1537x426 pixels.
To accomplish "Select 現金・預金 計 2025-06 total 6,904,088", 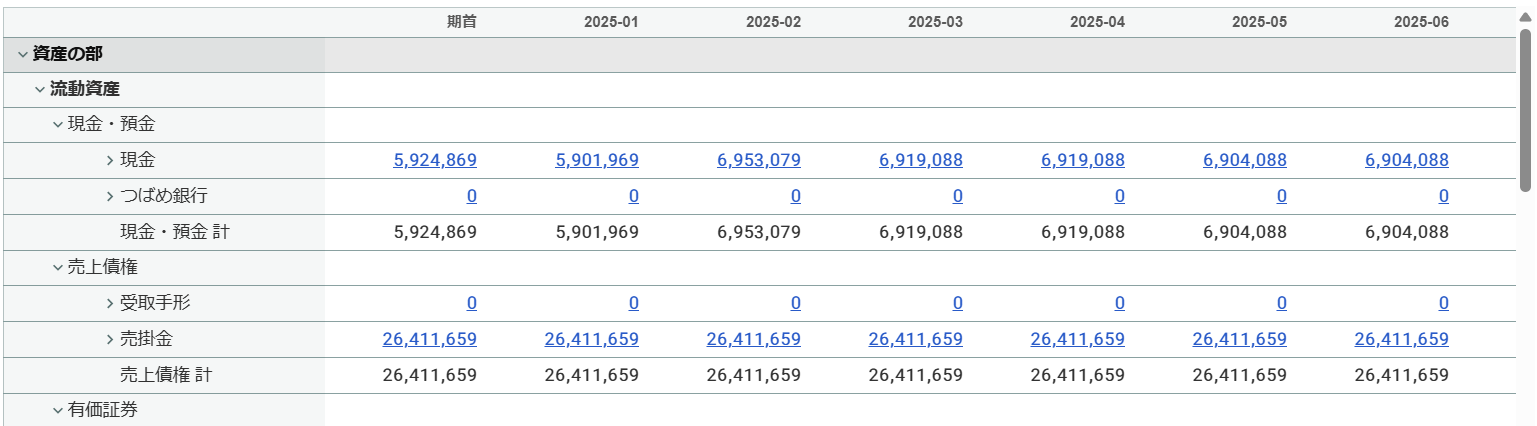I will 1408,232.
